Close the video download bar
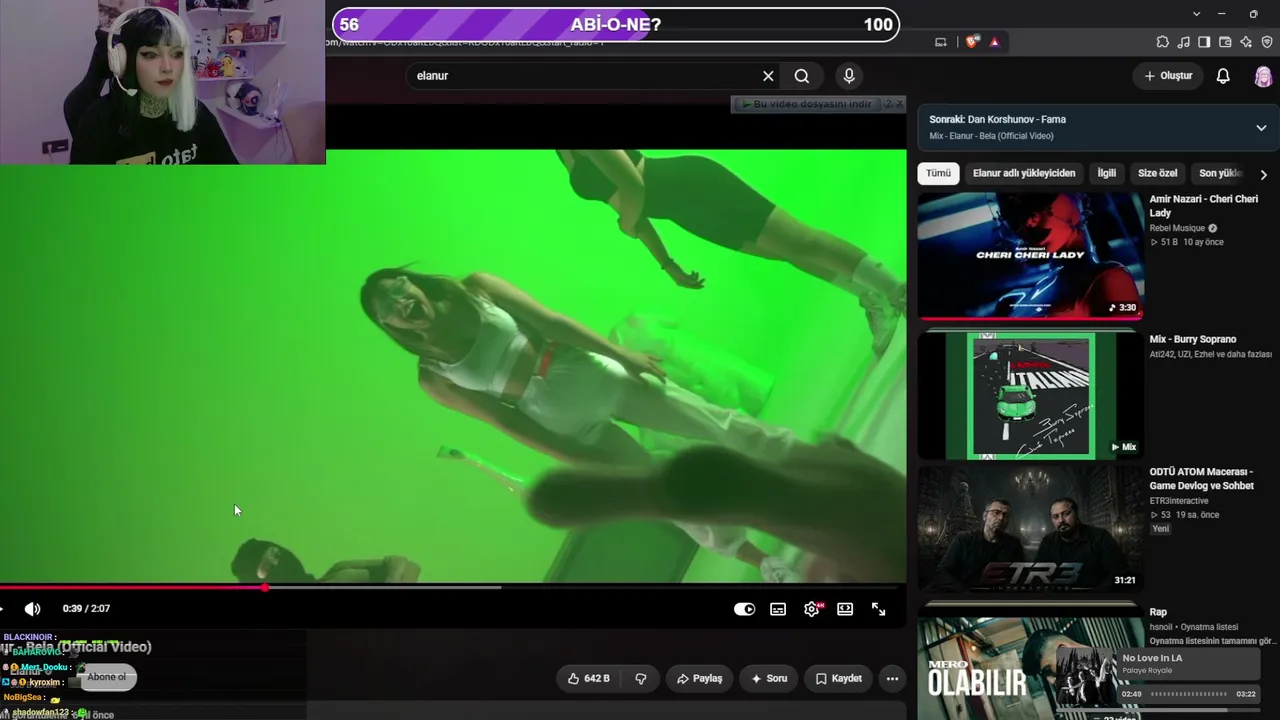This screenshot has height=720, width=1280. 899,104
